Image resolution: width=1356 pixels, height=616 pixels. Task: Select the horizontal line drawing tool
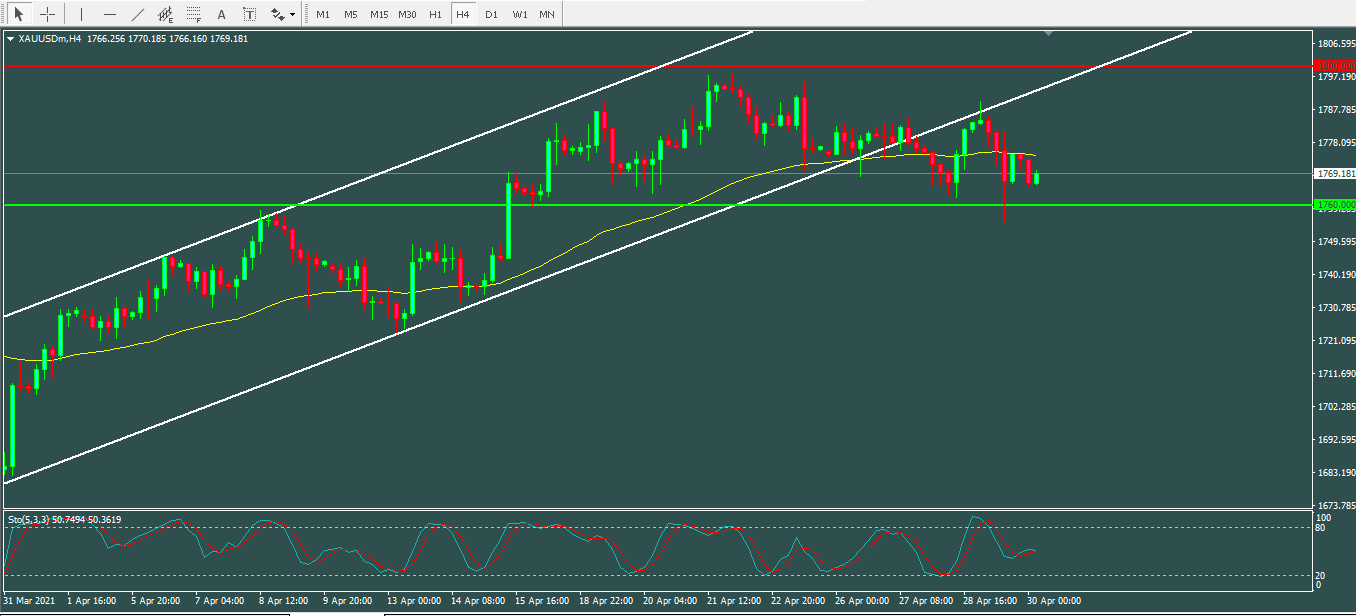coord(110,15)
